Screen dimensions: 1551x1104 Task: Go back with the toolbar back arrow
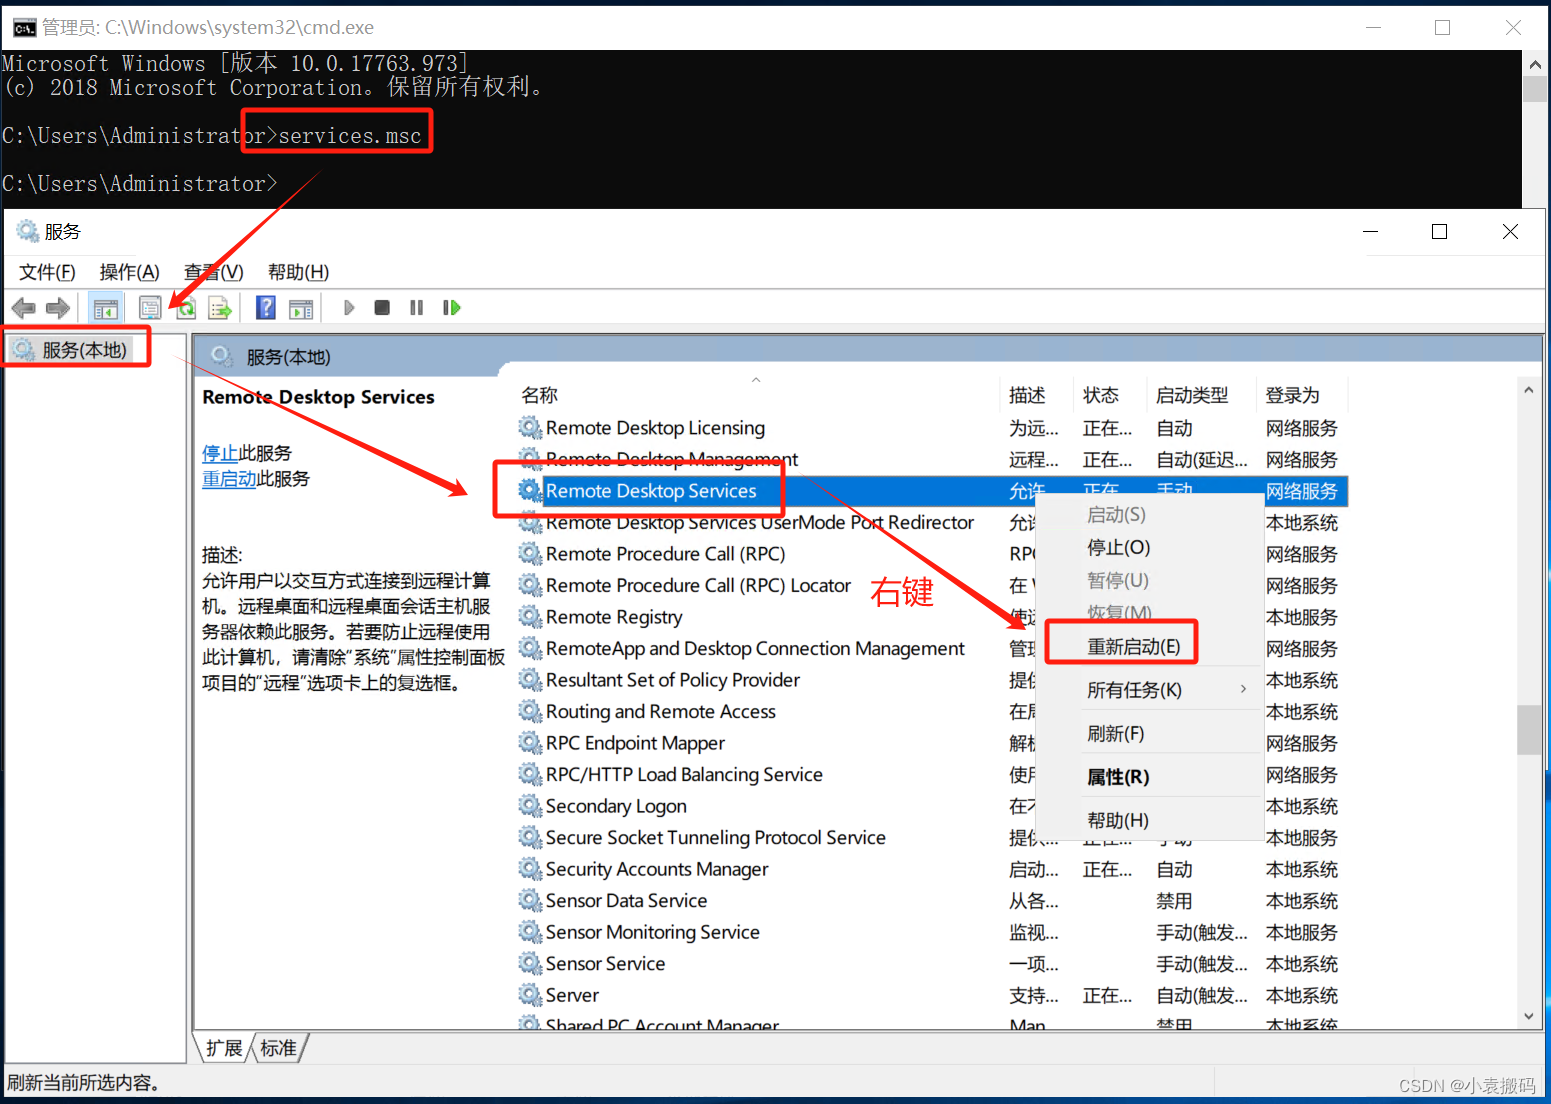(x=24, y=308)
